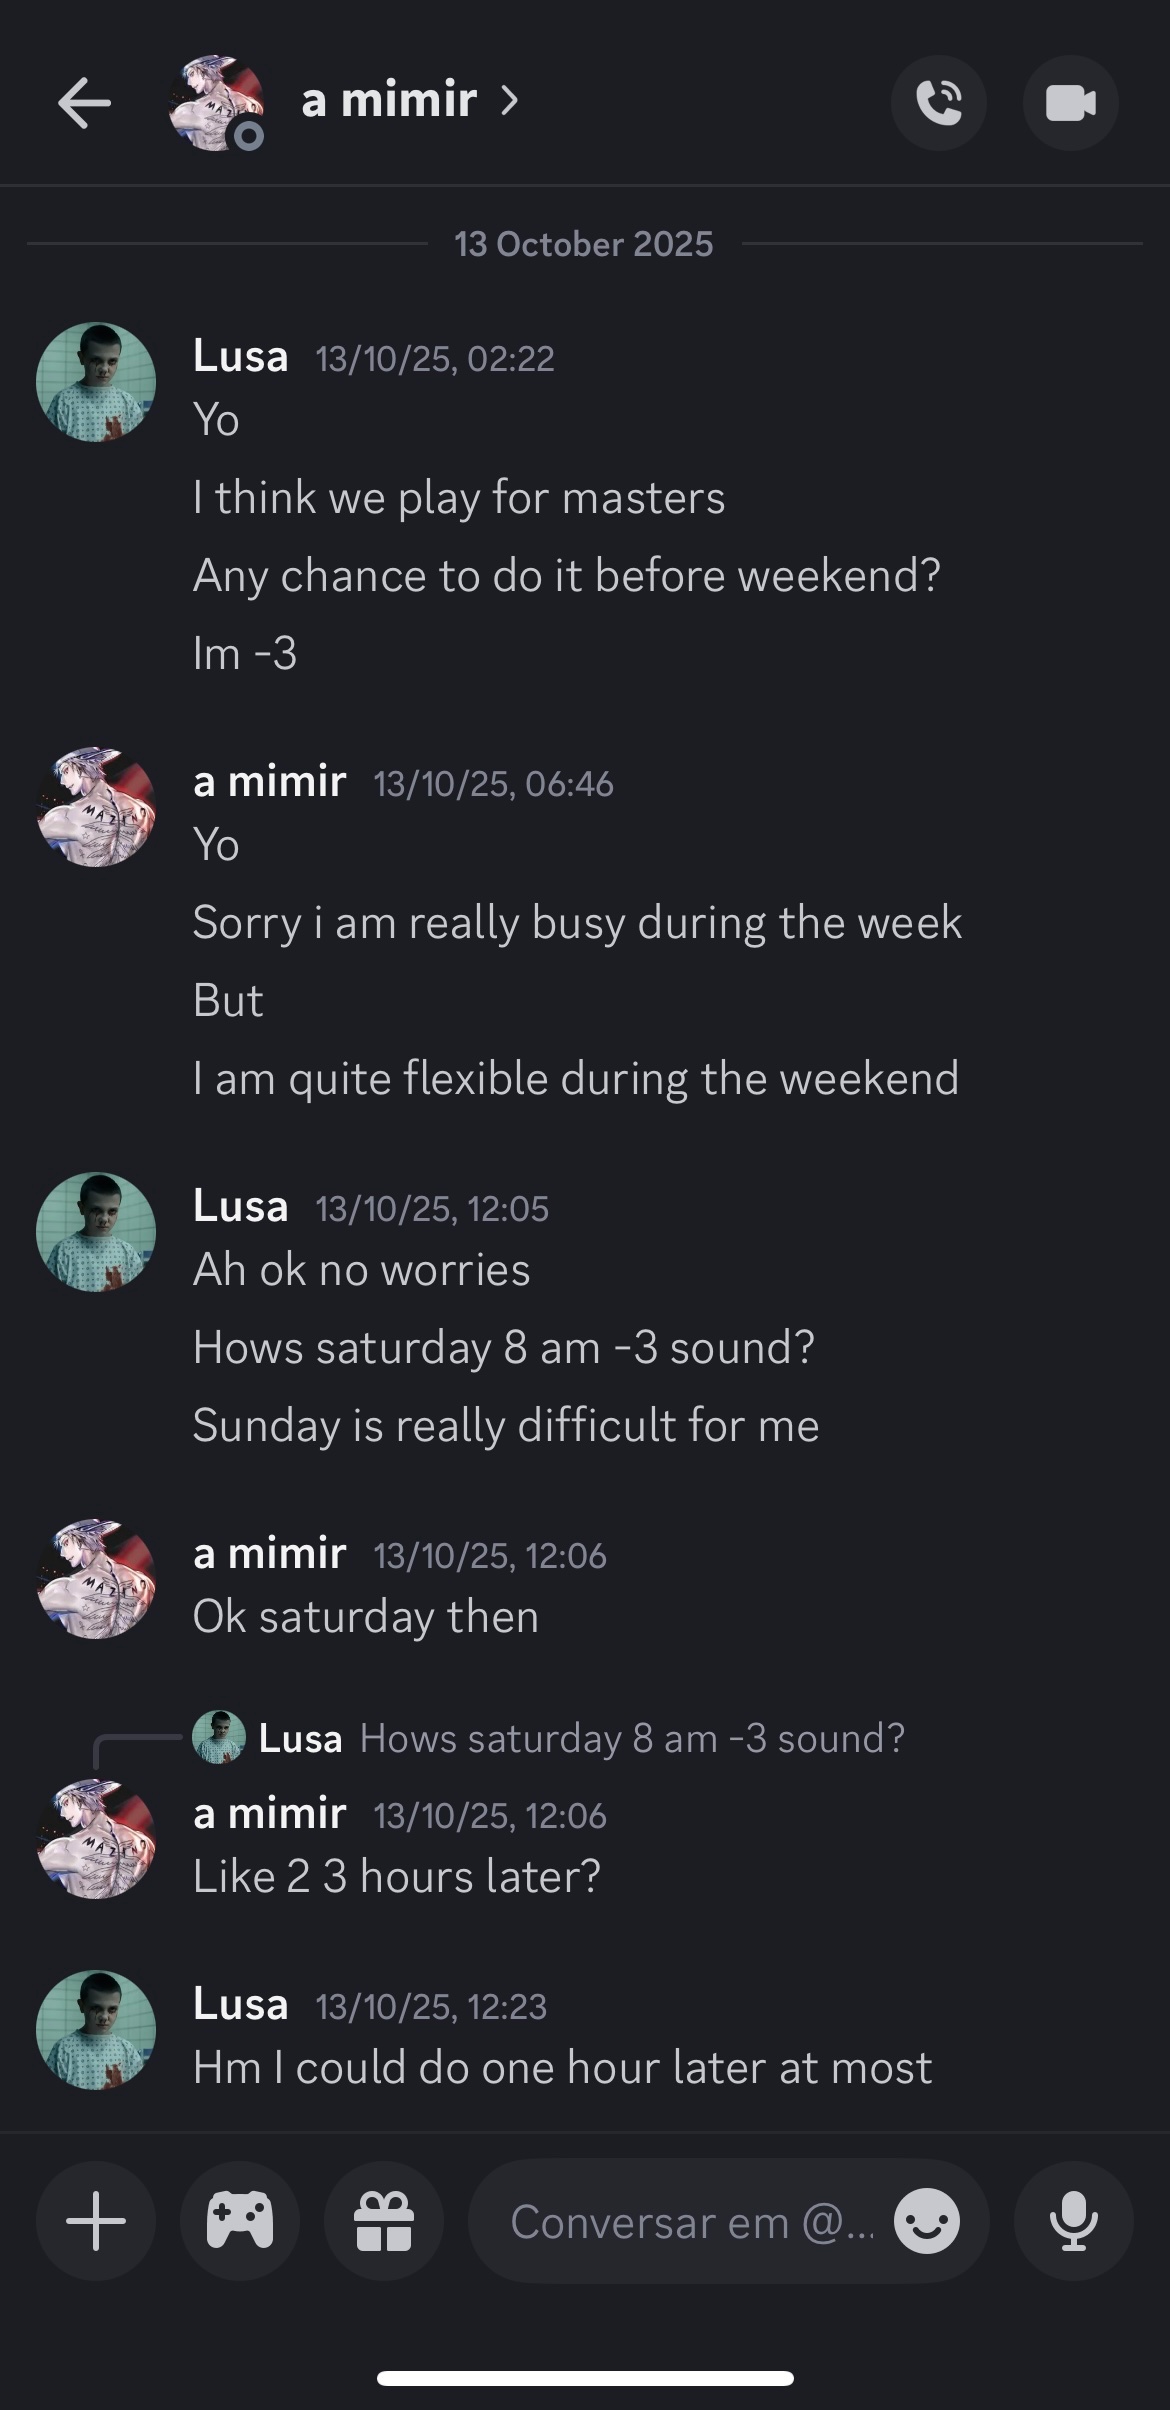Tap Lusa's username at 12:05
This screenshot has width=1170, height=2410.
tap(241, 1206)
